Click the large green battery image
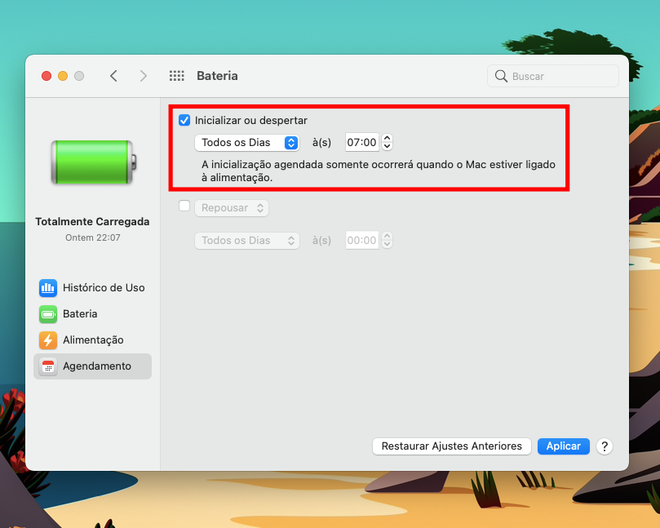Screen dimensions: 660x528 click(x=93, y=162)
